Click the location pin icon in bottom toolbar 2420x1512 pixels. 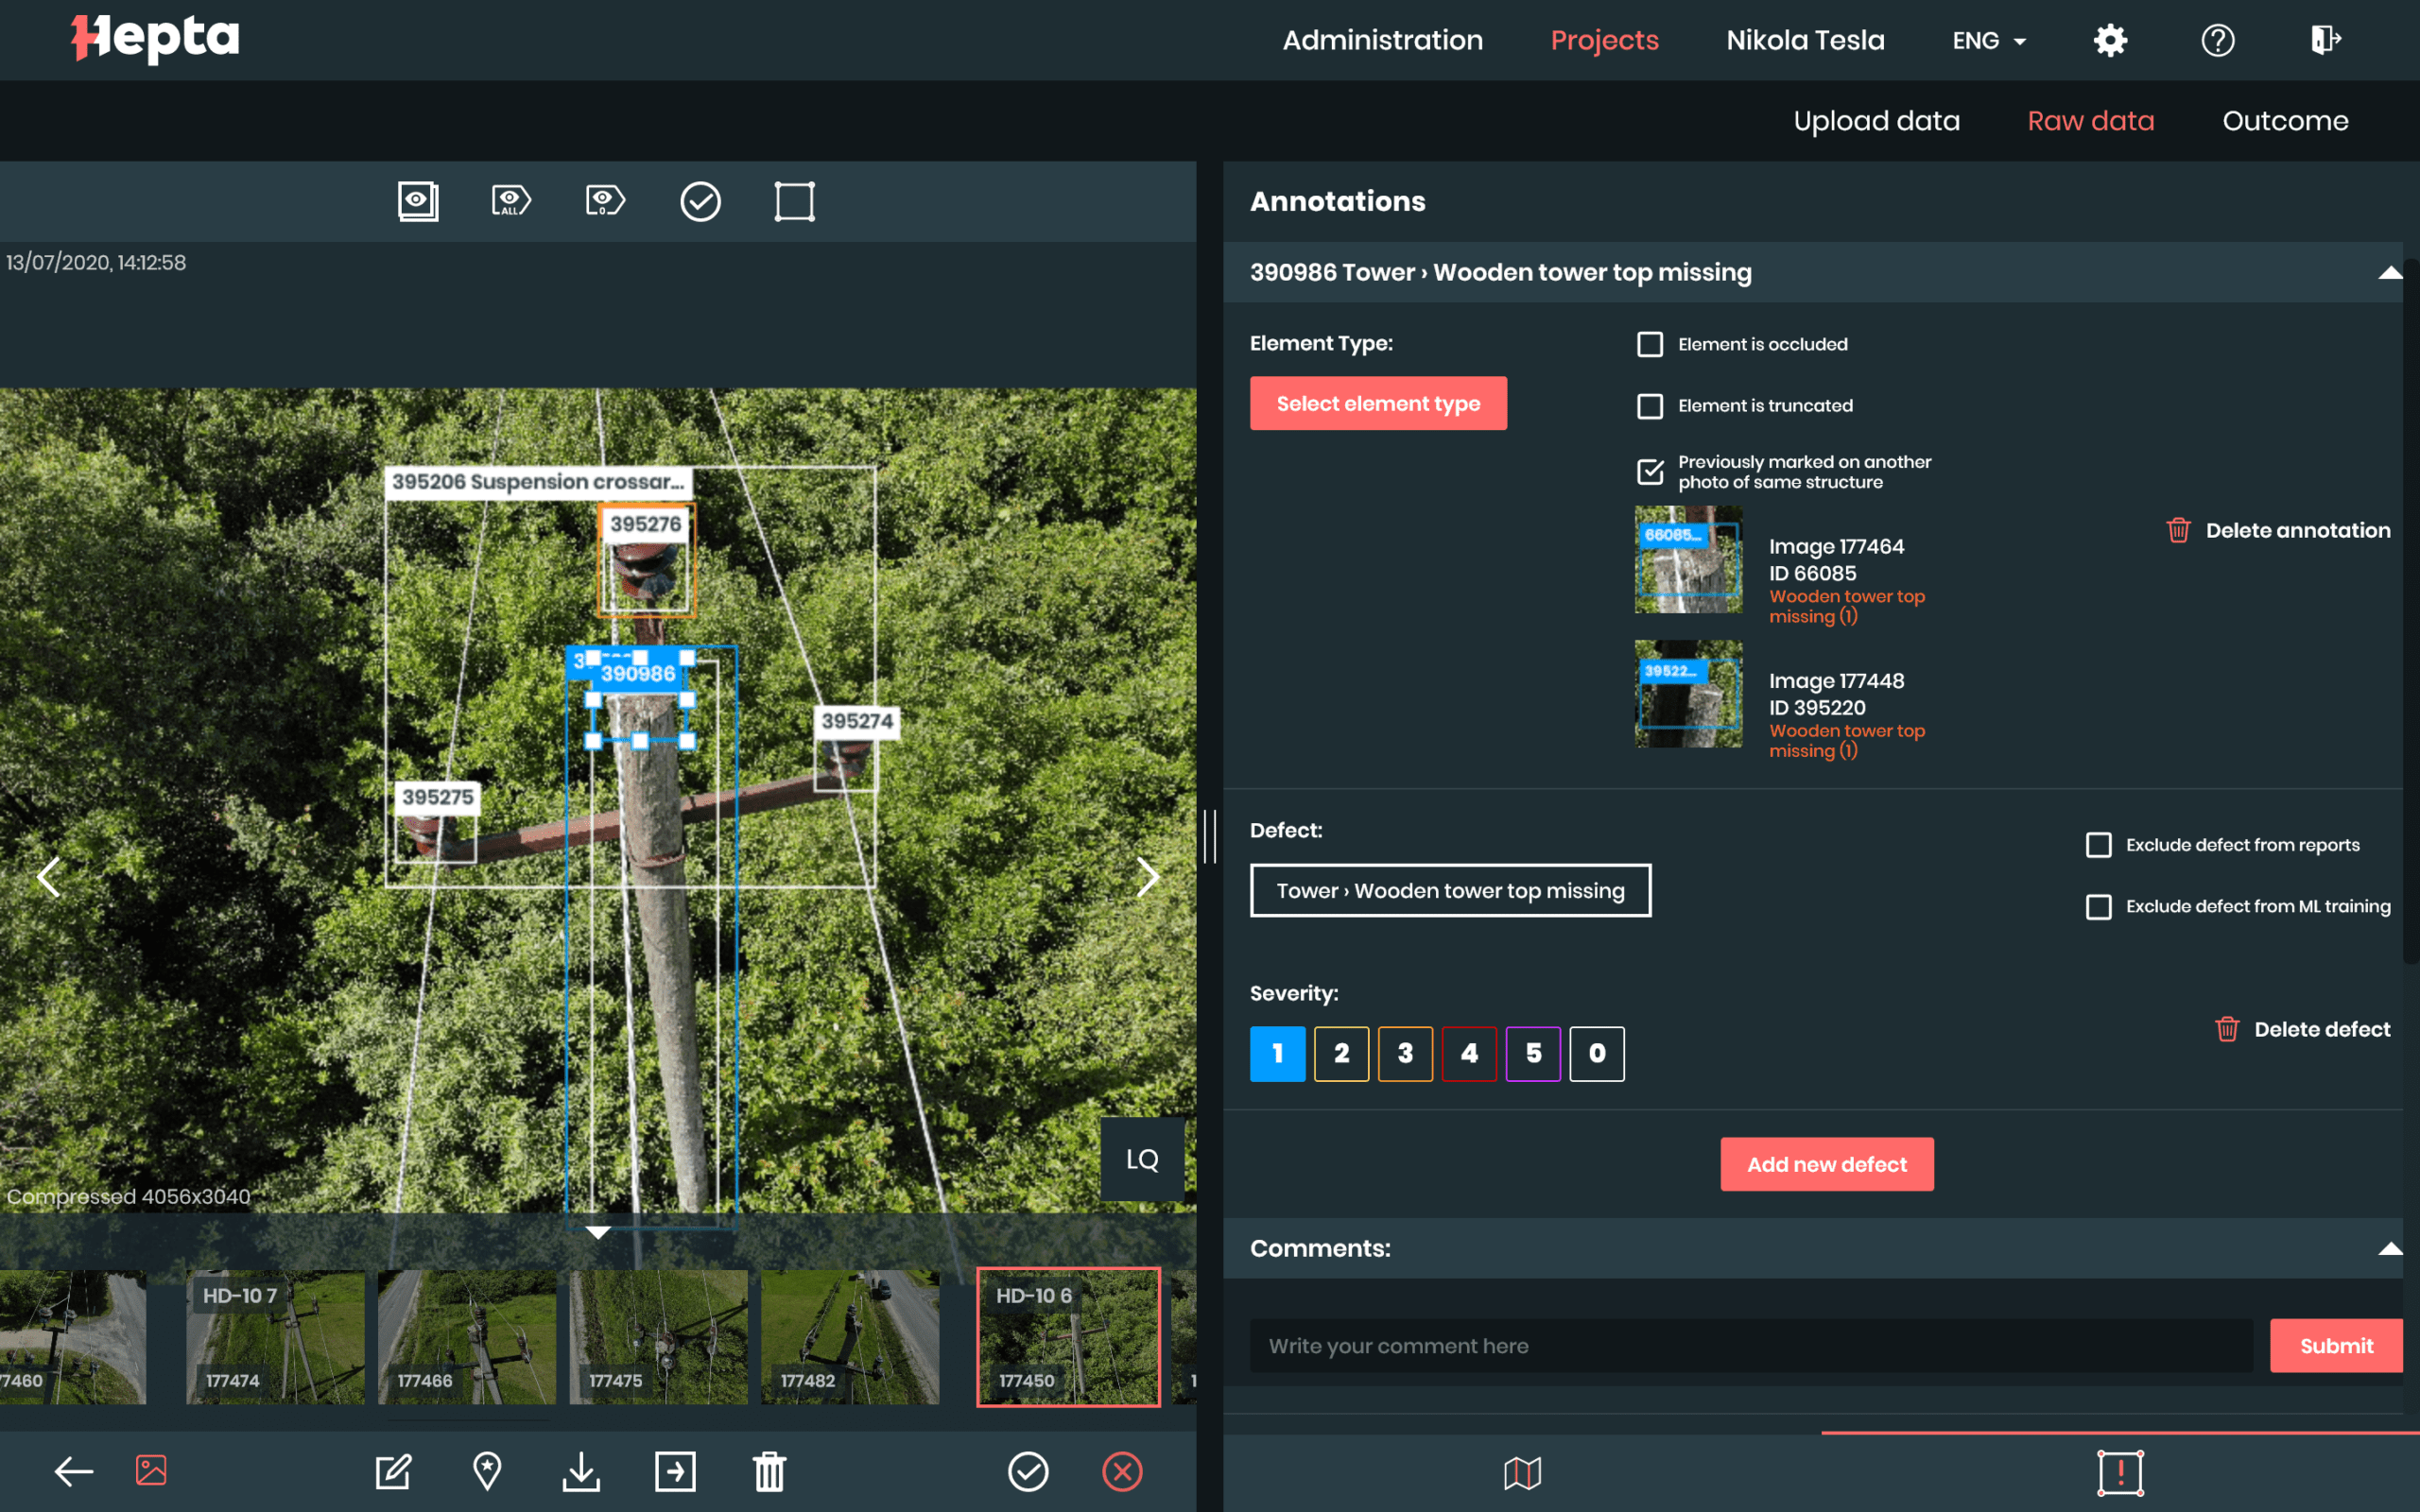click(x=487, y=1471)
